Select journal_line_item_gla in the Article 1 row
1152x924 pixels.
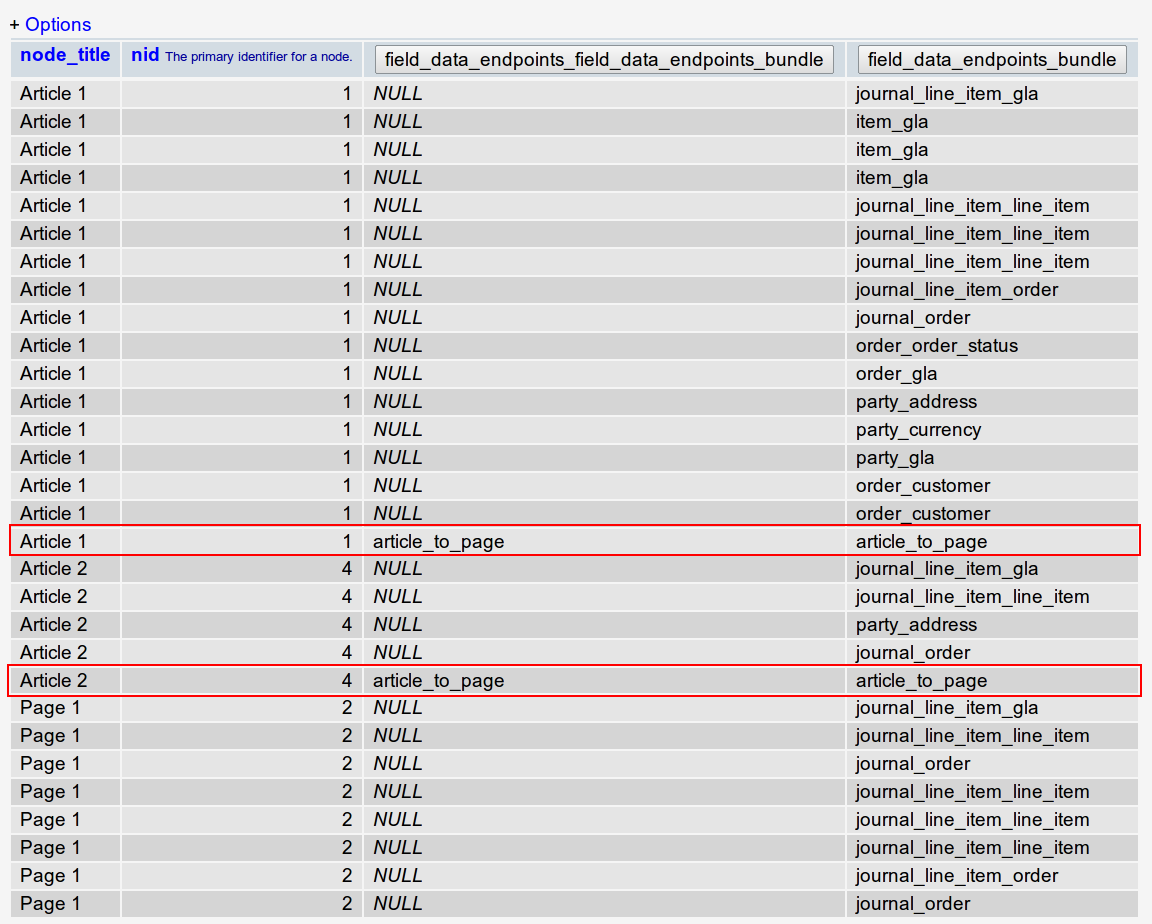(x=946, y=94)
